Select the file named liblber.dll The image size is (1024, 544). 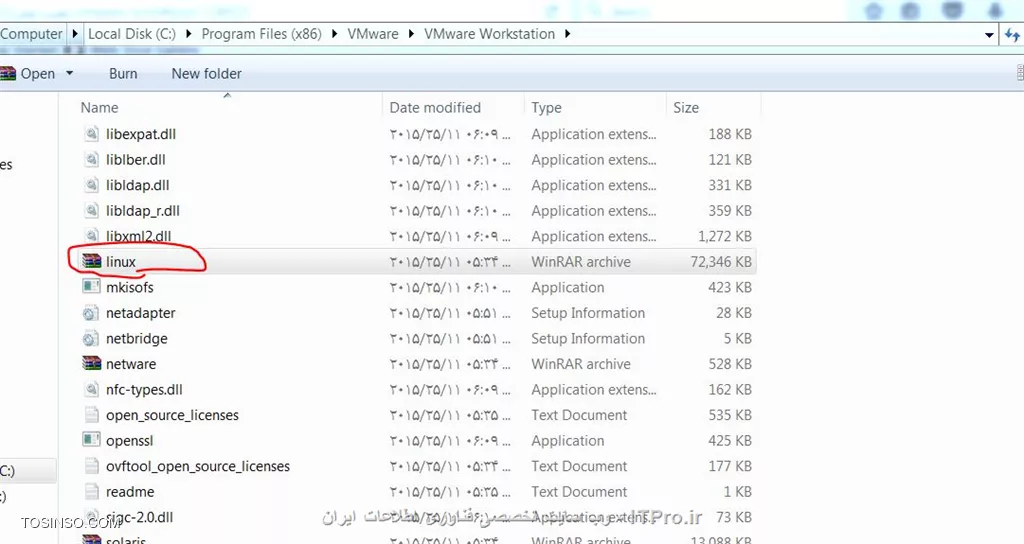(x=136, y=159)
